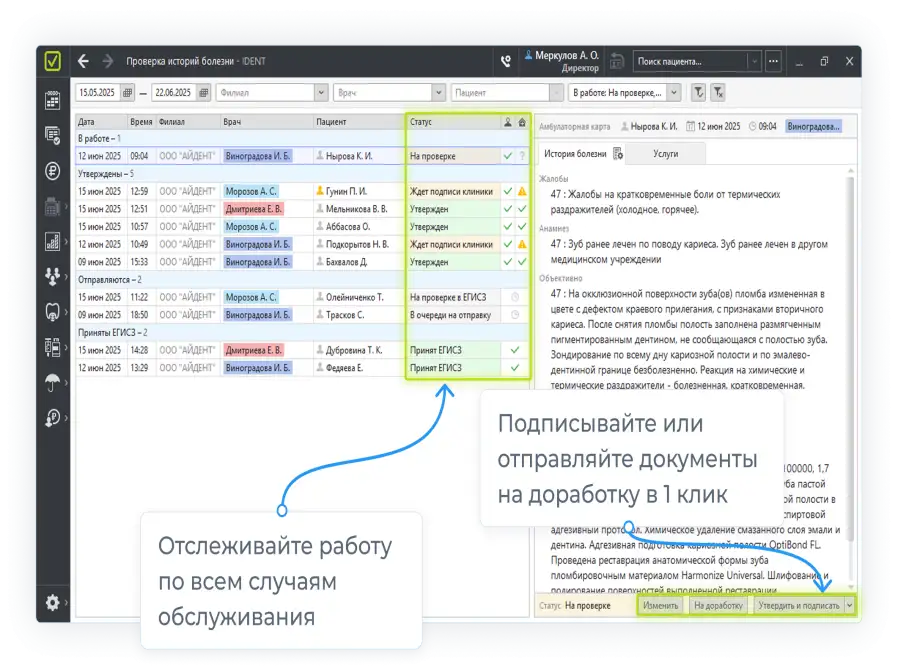Open start date calendar picker for 15.05.2025
Screen dimensions: 898x669
pos(127,92)
